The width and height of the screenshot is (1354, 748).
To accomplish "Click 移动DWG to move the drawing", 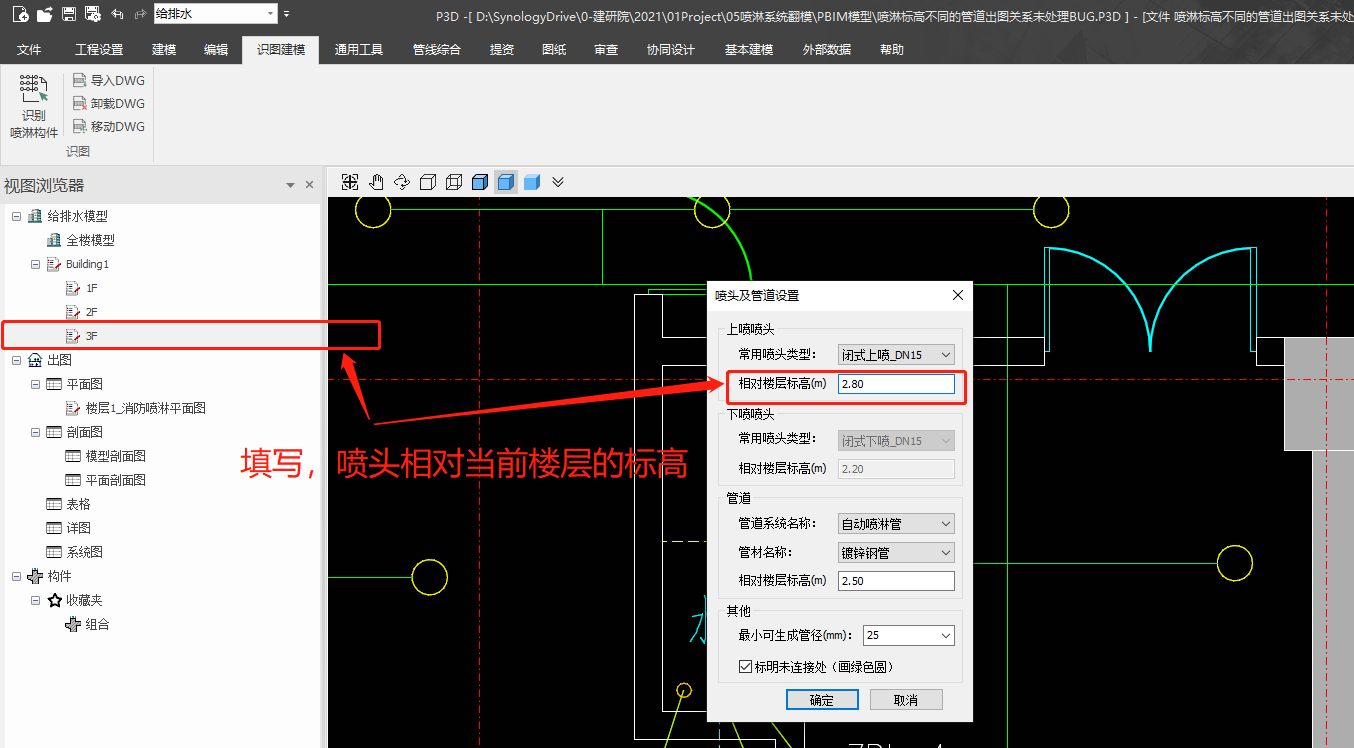I will (109, 127).
